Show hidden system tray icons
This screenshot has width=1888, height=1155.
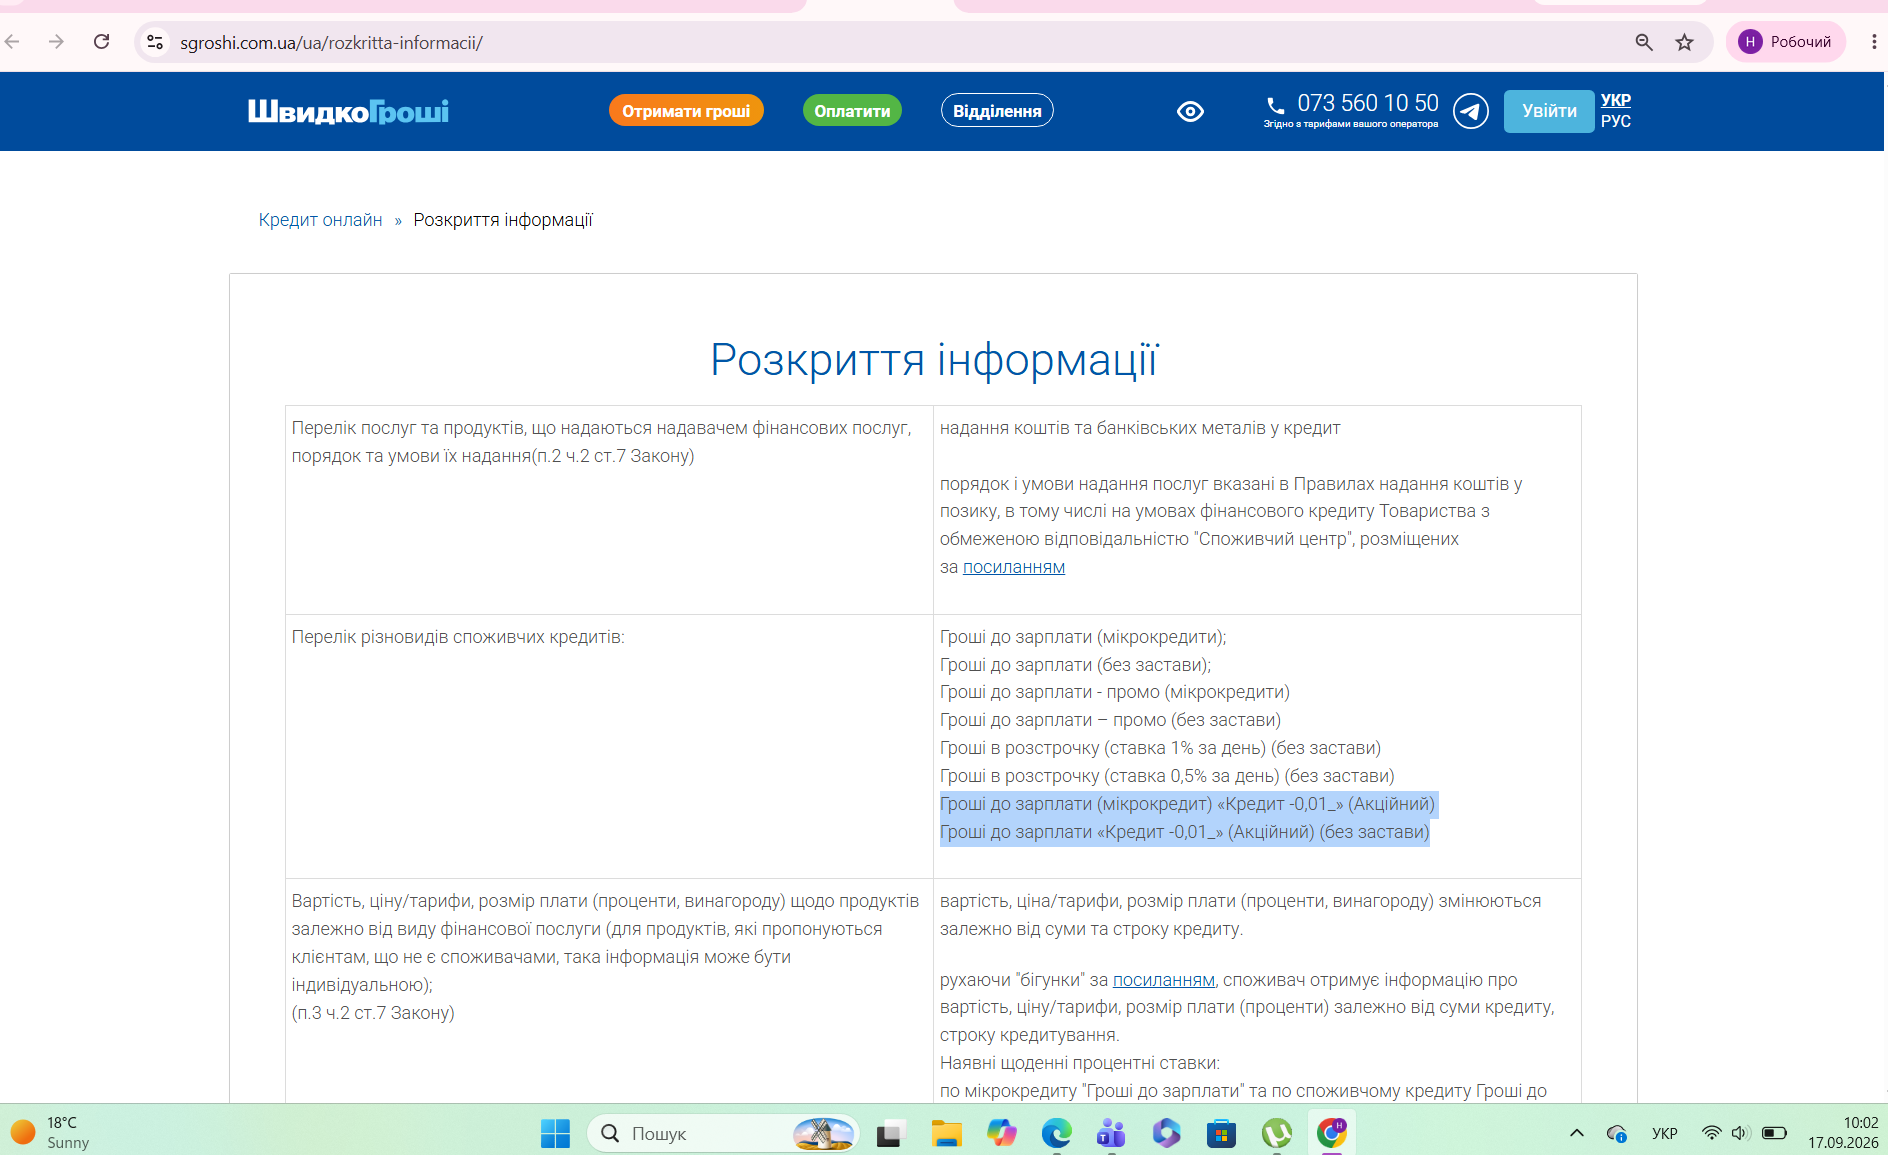point(1577,1133)
